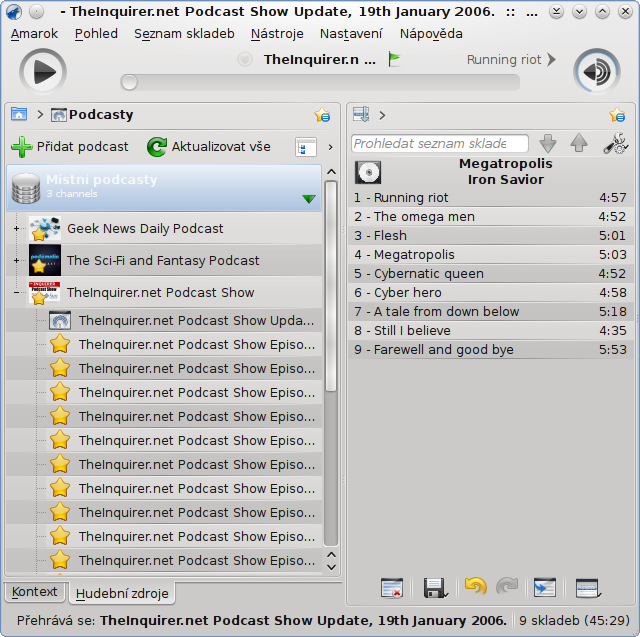Click the volume speaker knob
Viewport: 640px width, 637px height.
pos(597,72)
